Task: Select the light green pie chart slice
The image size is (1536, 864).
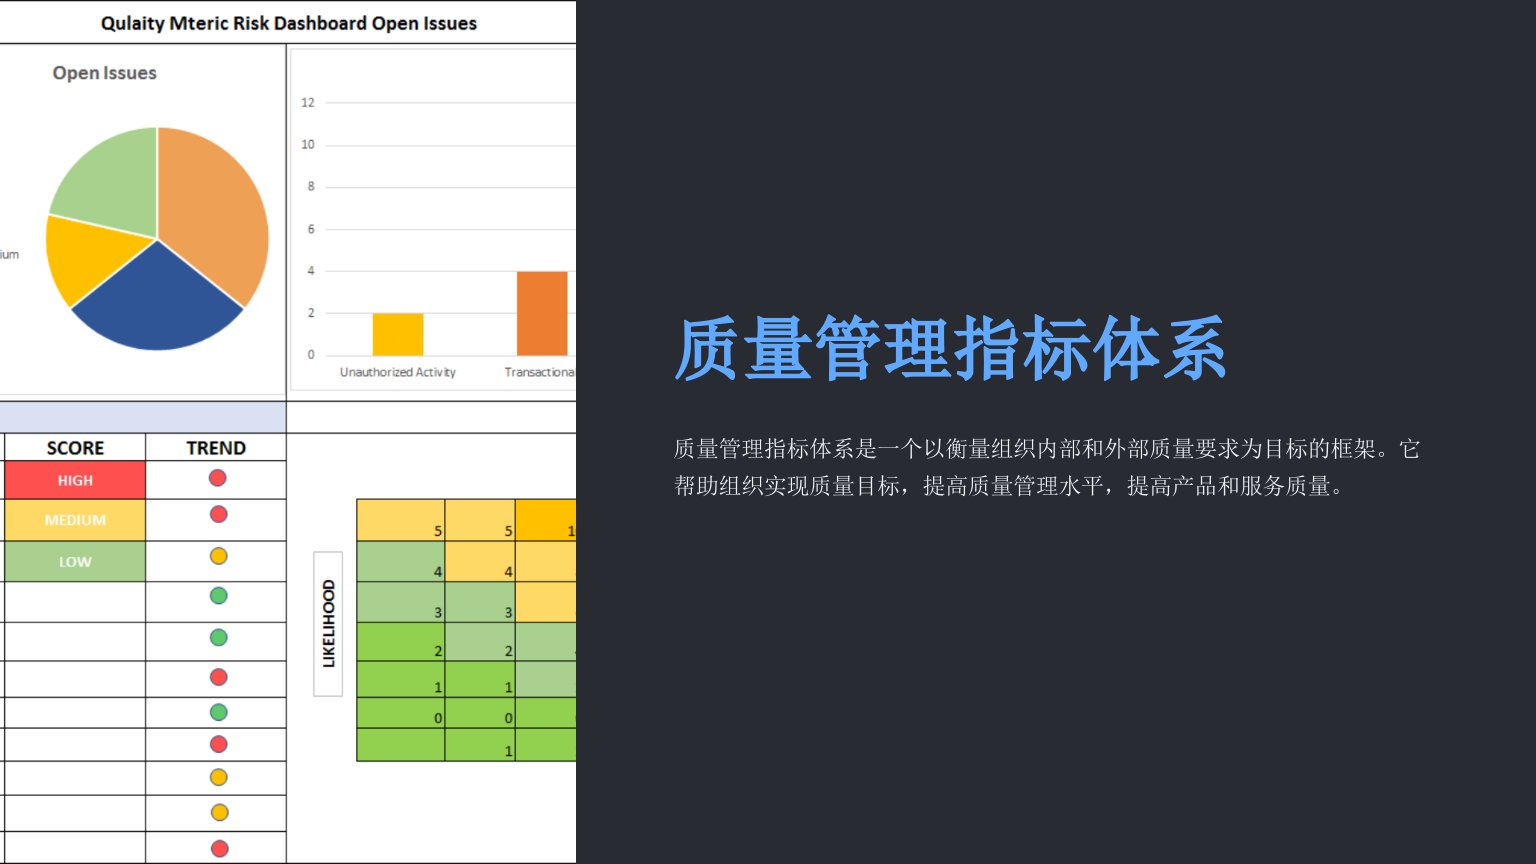Action: [115, 180]
